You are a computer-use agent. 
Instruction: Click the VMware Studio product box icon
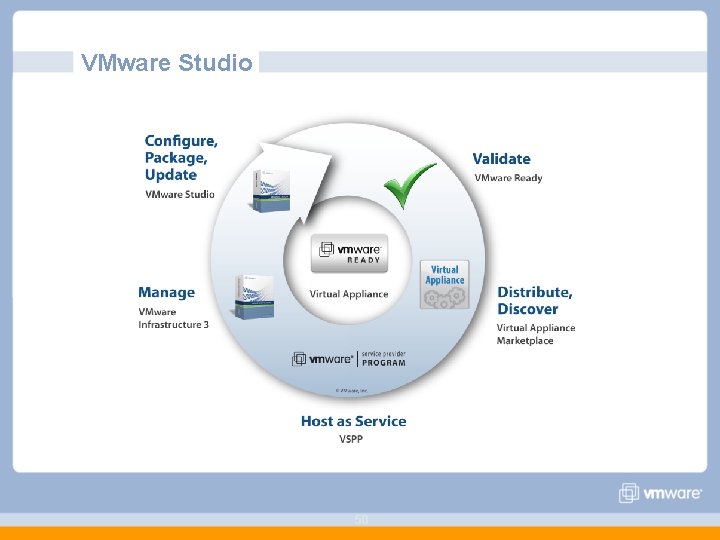(271, 191)
